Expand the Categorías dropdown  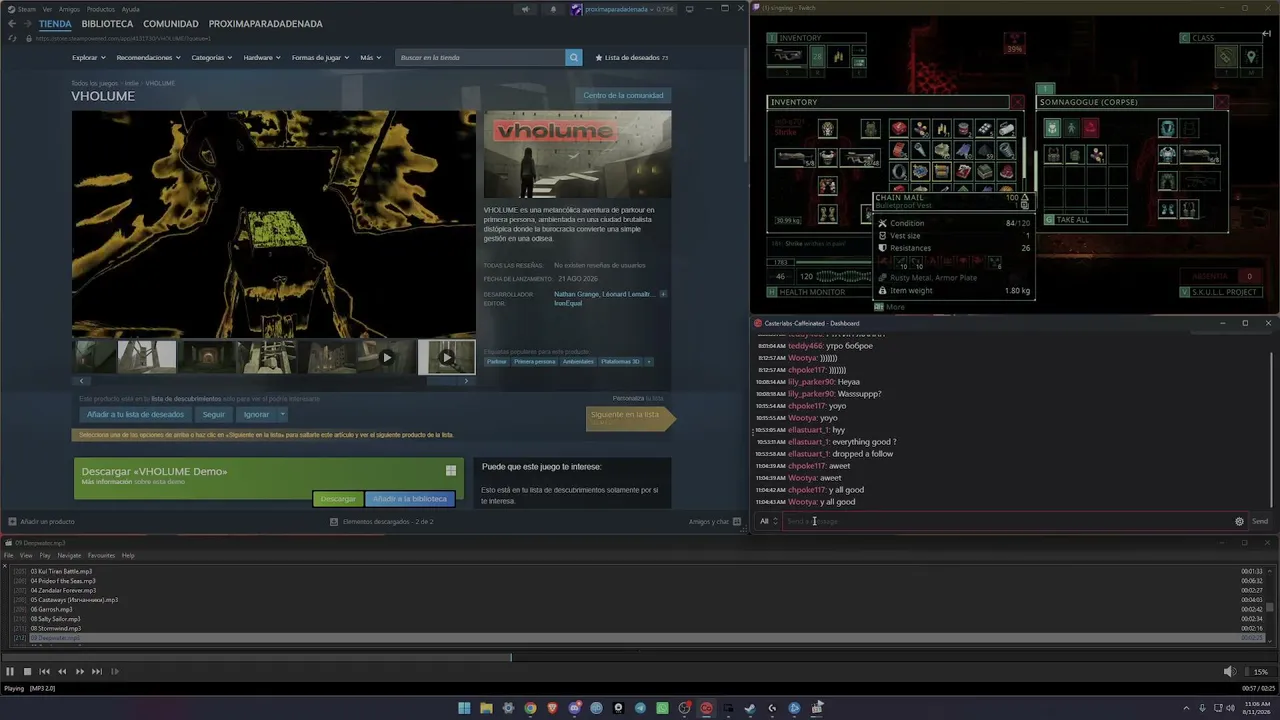[212, 58]
